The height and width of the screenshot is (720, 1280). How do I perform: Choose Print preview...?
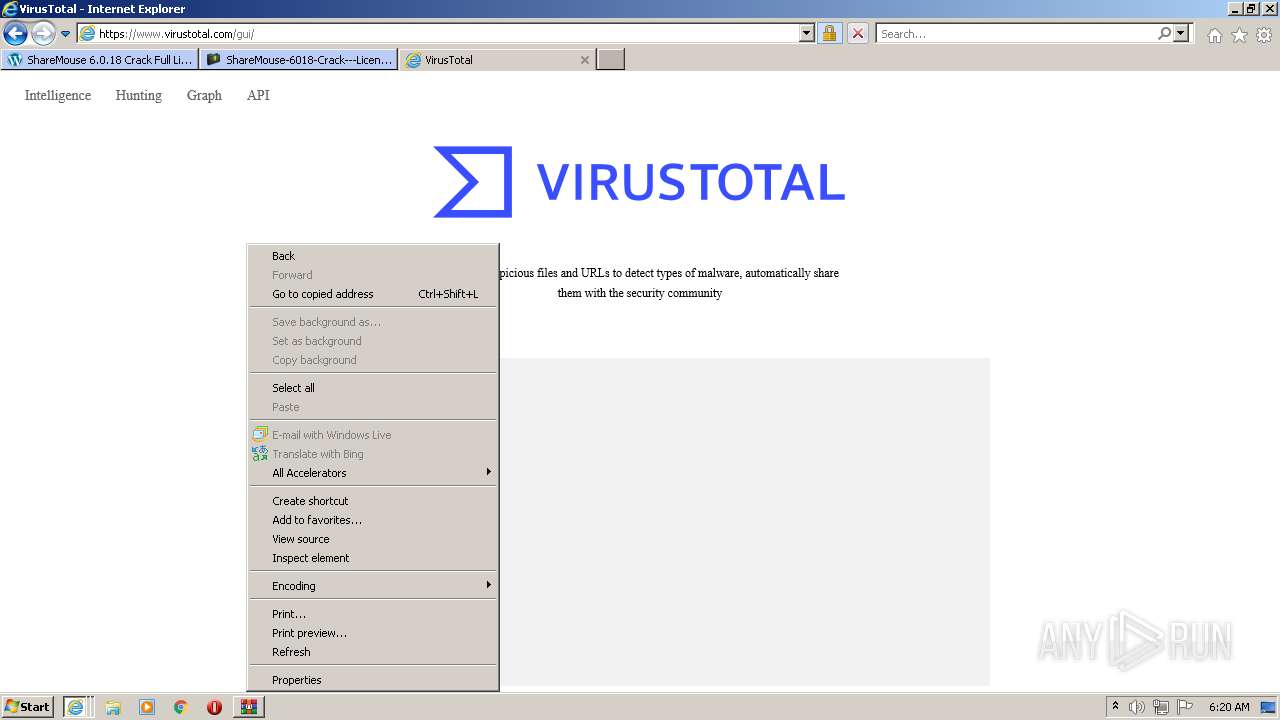coord(373,633)
